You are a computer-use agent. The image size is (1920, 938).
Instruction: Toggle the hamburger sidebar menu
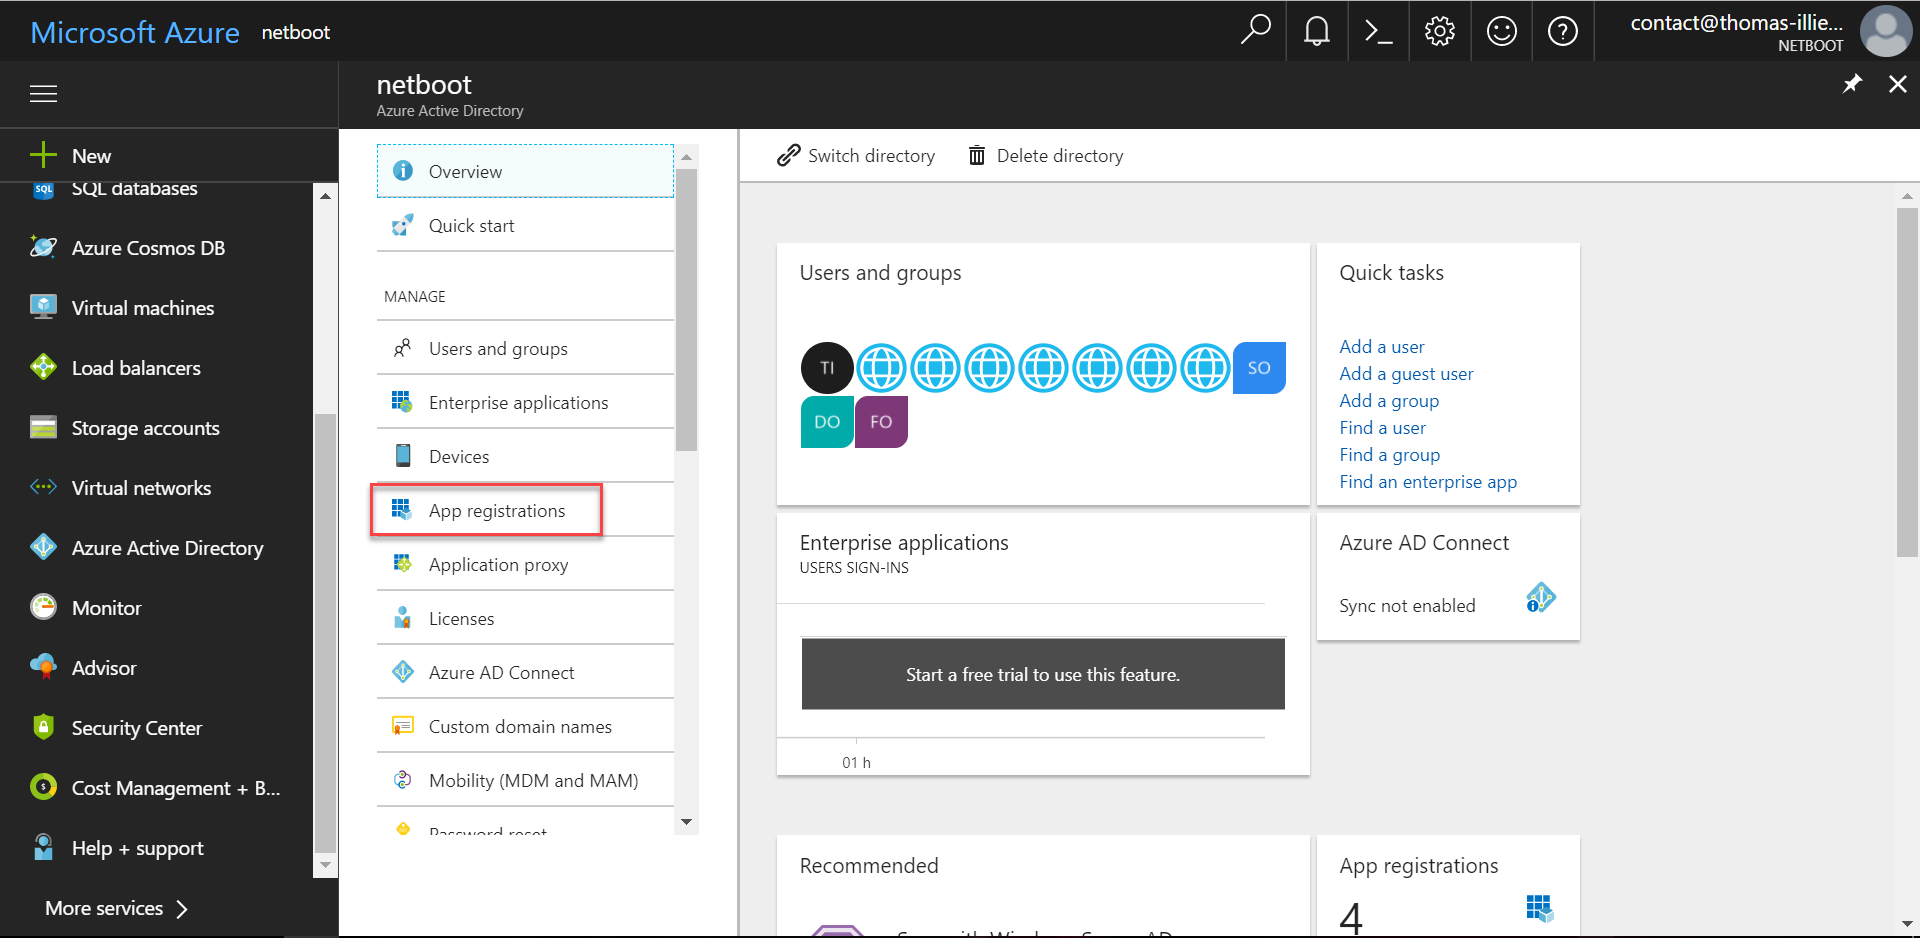coord(43,94)
